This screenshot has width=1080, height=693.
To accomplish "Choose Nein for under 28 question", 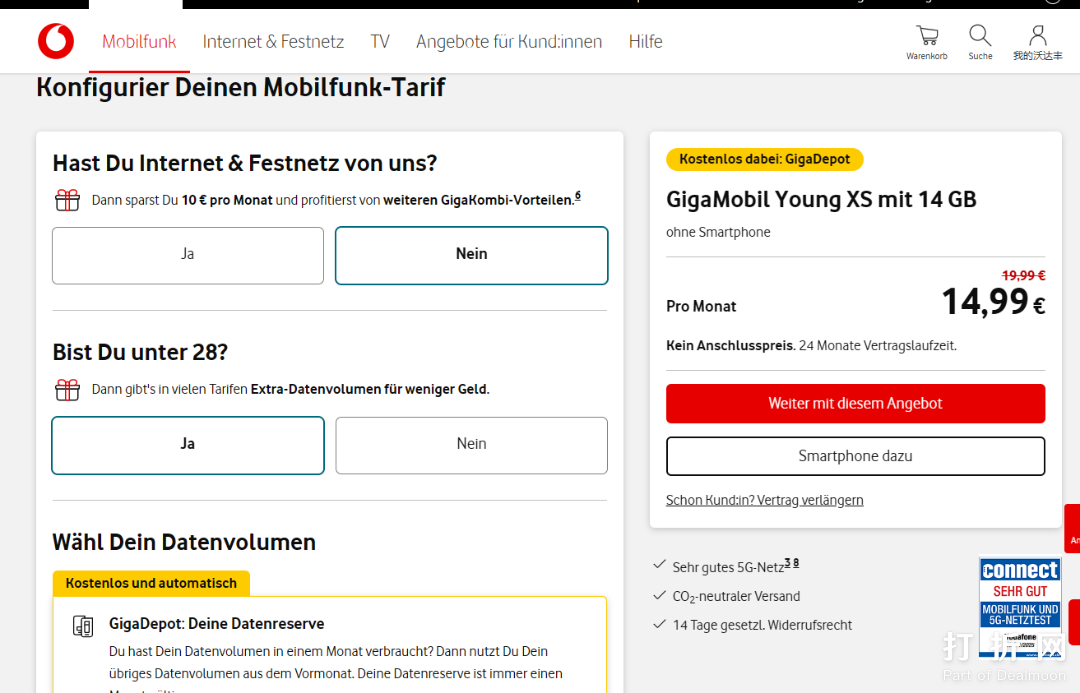I will [x=471, y=445].
